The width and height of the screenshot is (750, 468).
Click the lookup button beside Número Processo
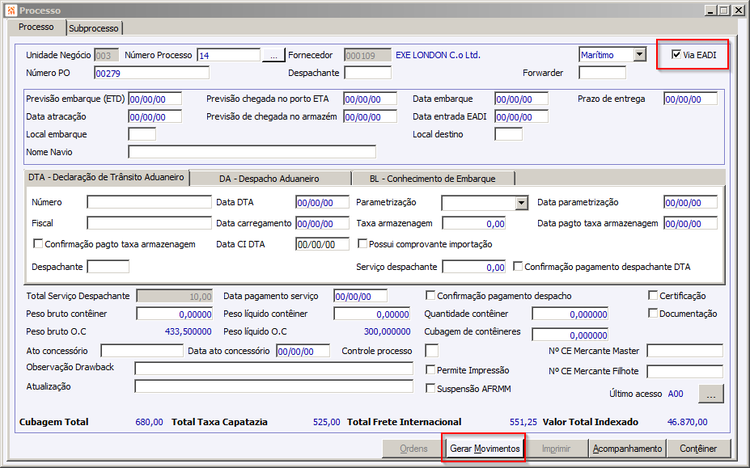[274, 55]
